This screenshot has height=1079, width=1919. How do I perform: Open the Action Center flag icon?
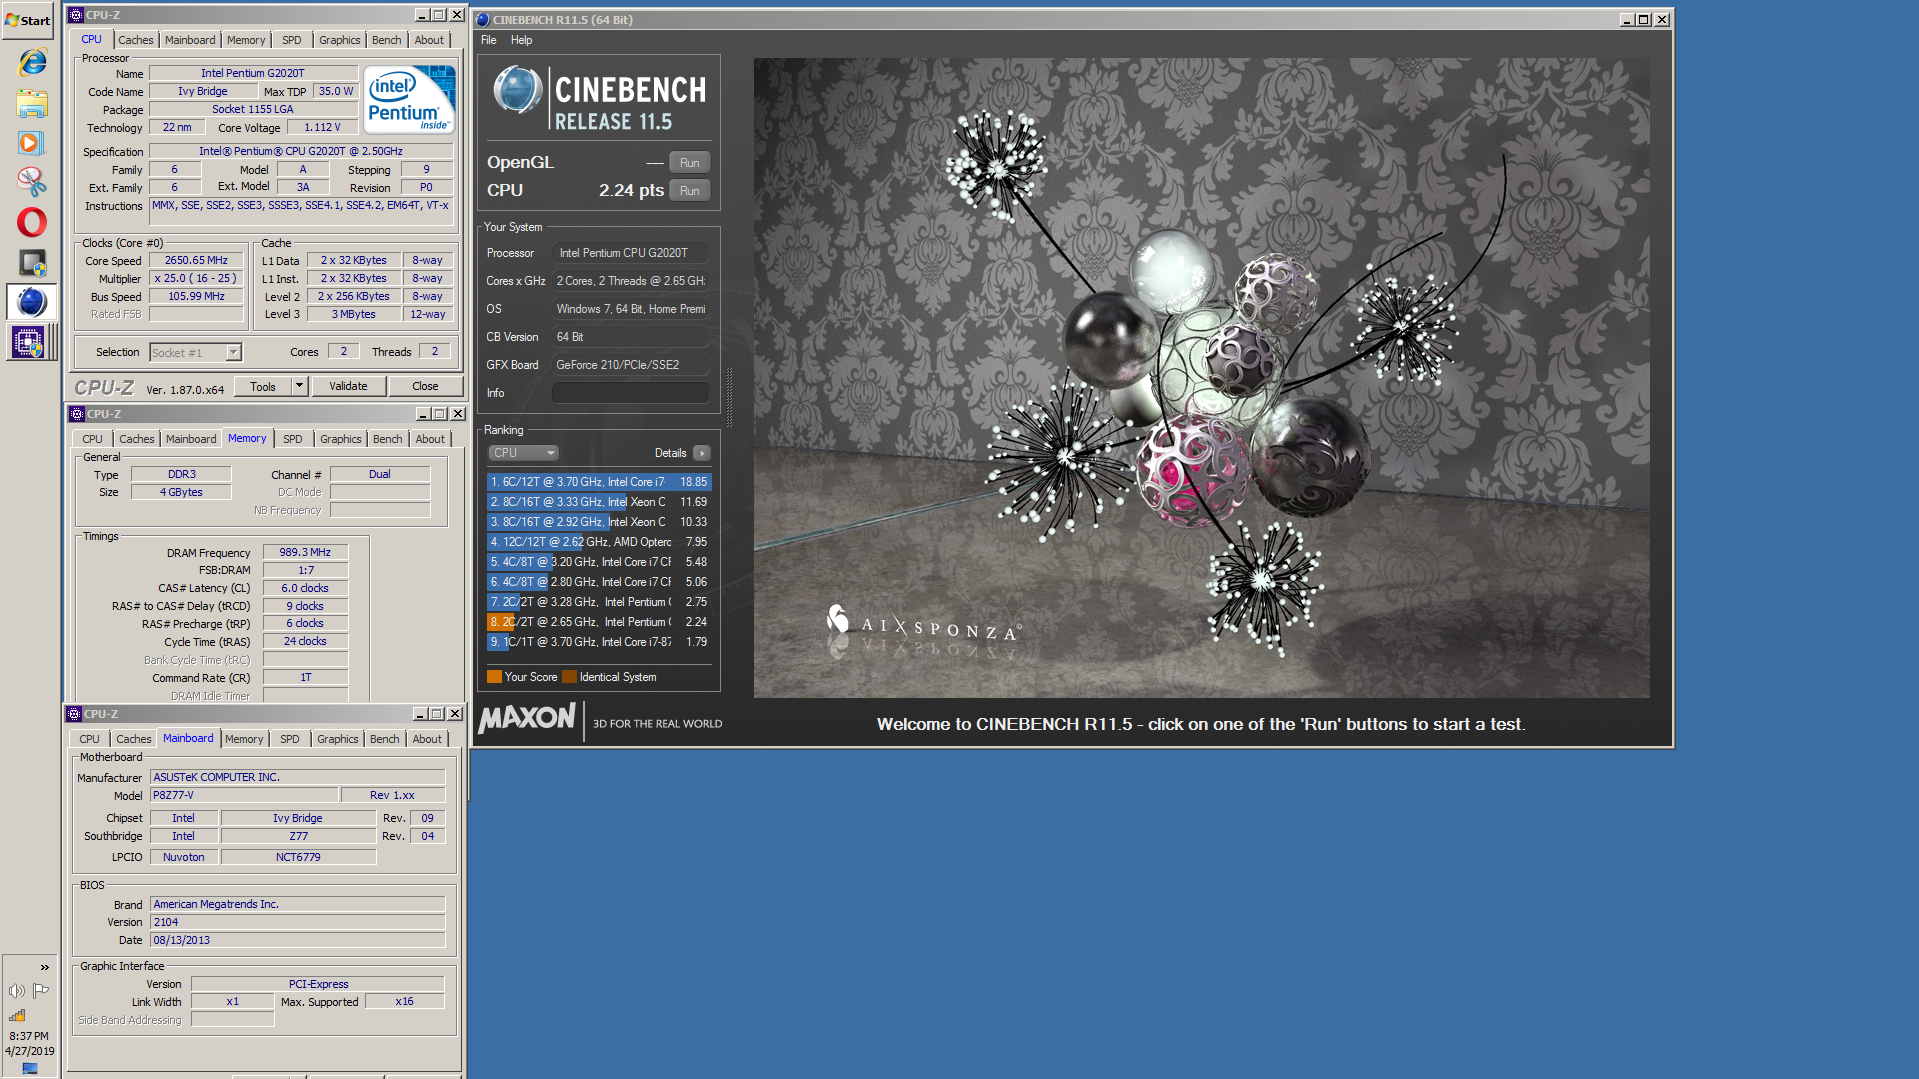click(x=41, y=991)
